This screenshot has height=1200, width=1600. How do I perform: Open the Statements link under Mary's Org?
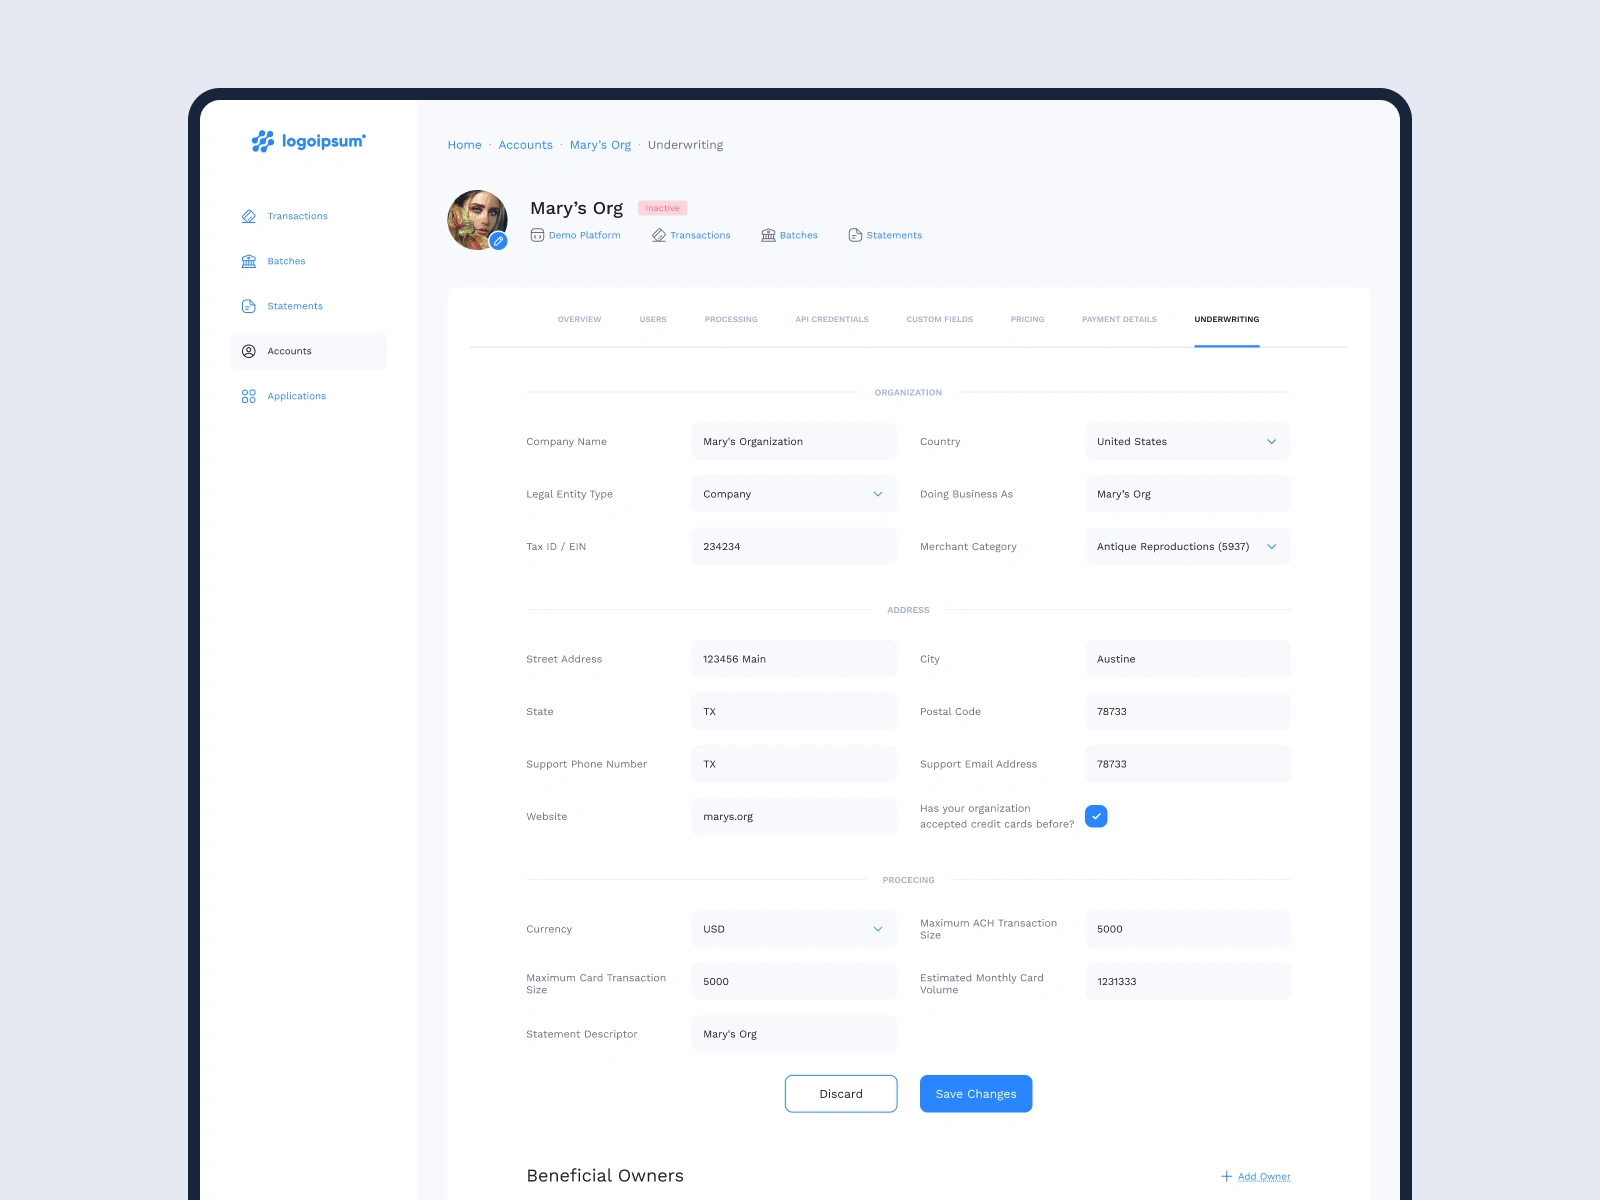click(894, 235)
